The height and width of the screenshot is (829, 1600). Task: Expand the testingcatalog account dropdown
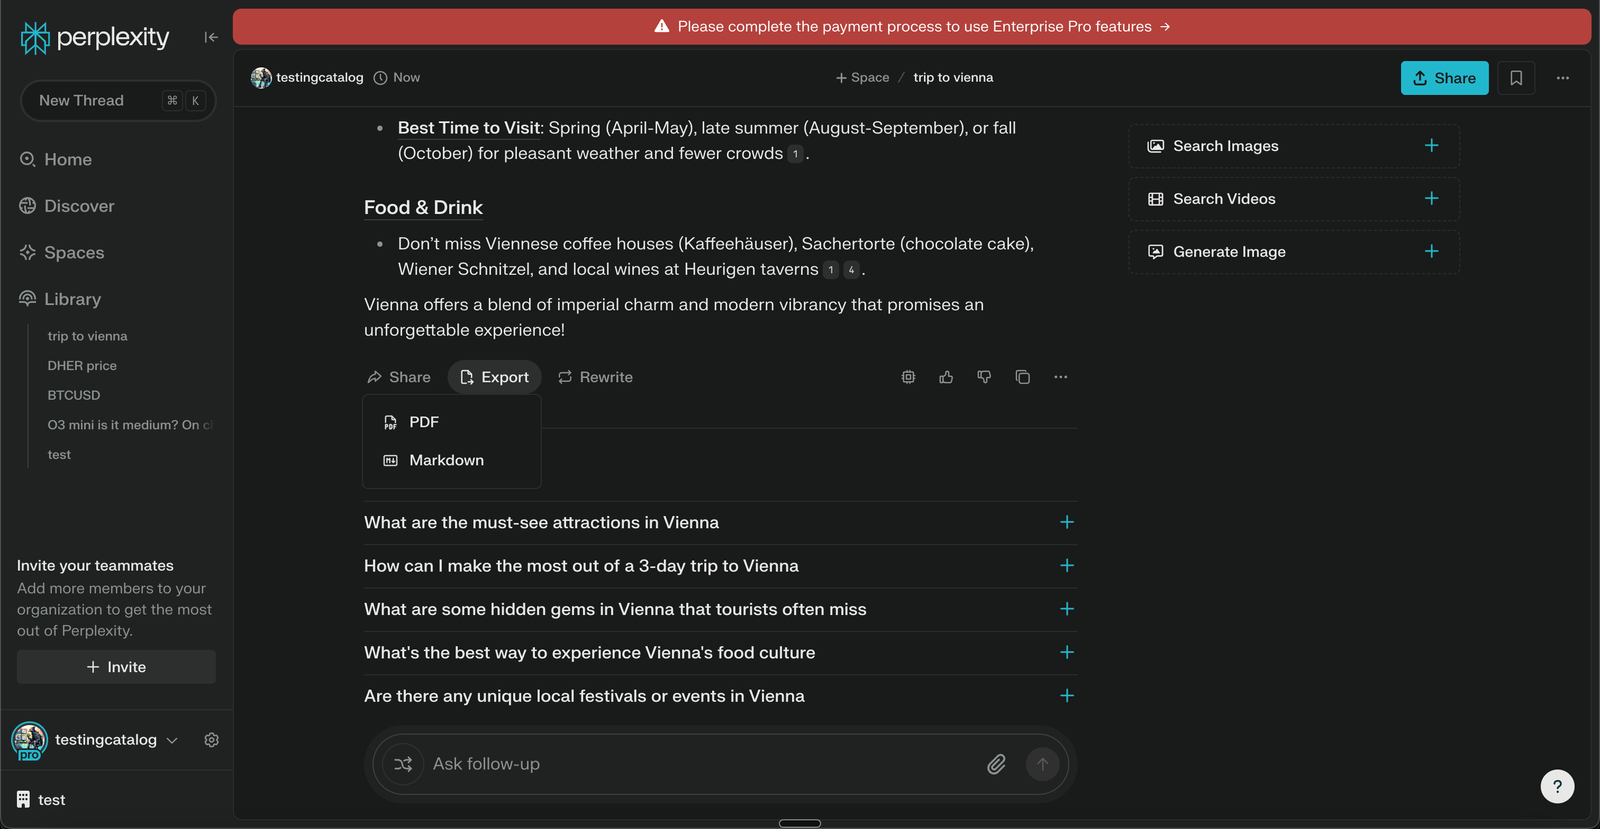click(x=172, y=740)
